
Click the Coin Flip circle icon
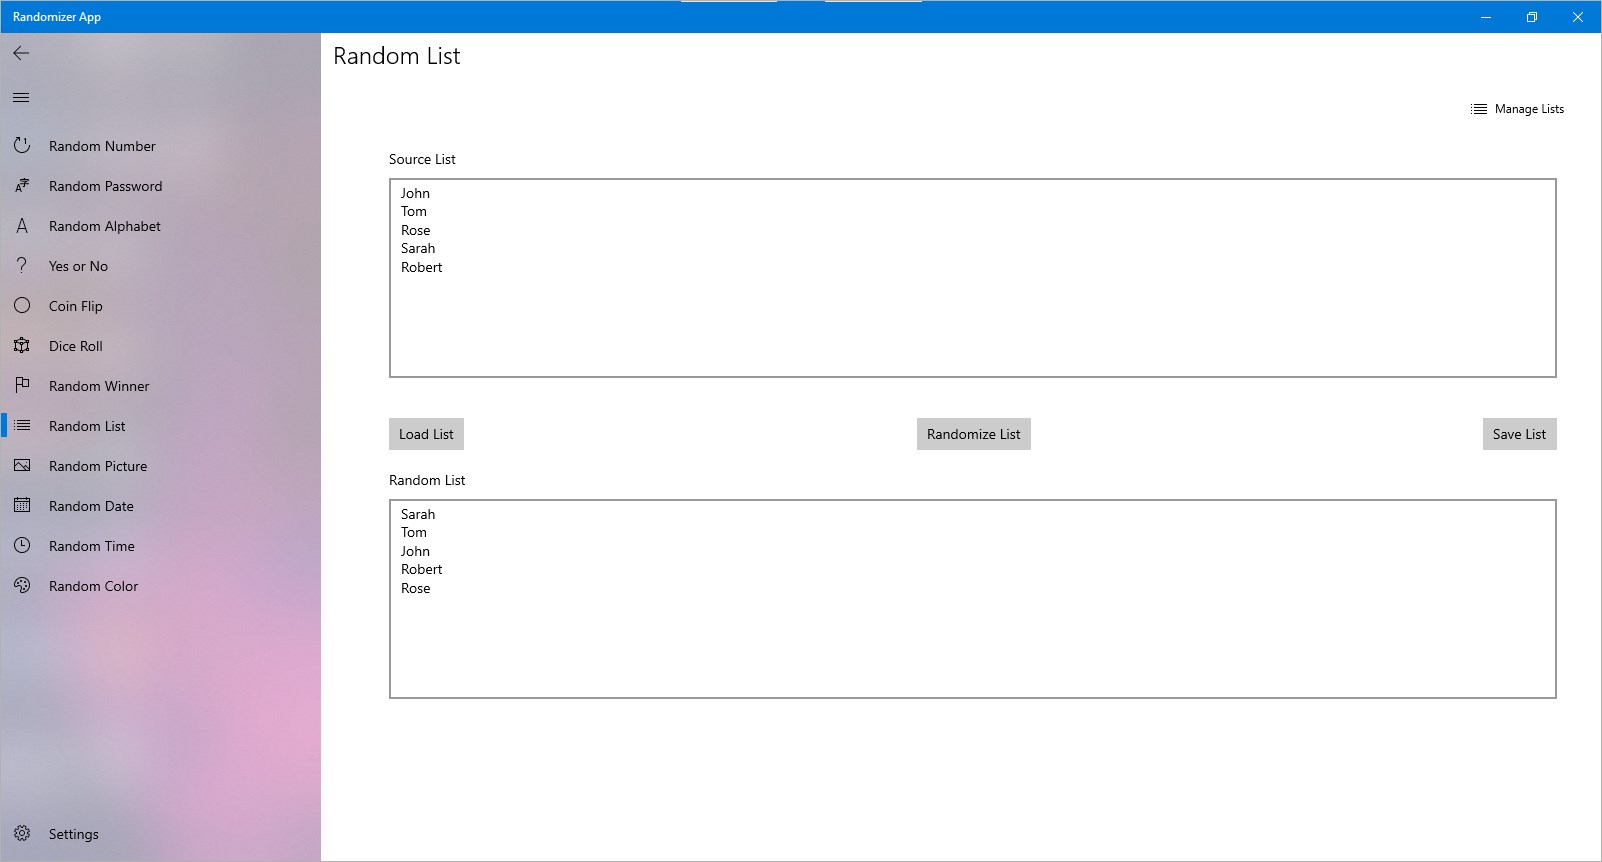point(22,306)
